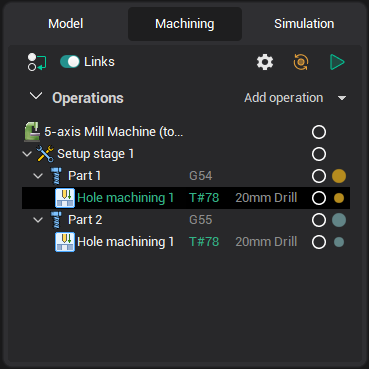The height and width of the screenshot is (369, 369).
Task: Click the Part 1 fixture icon
Action: (56, 176)
